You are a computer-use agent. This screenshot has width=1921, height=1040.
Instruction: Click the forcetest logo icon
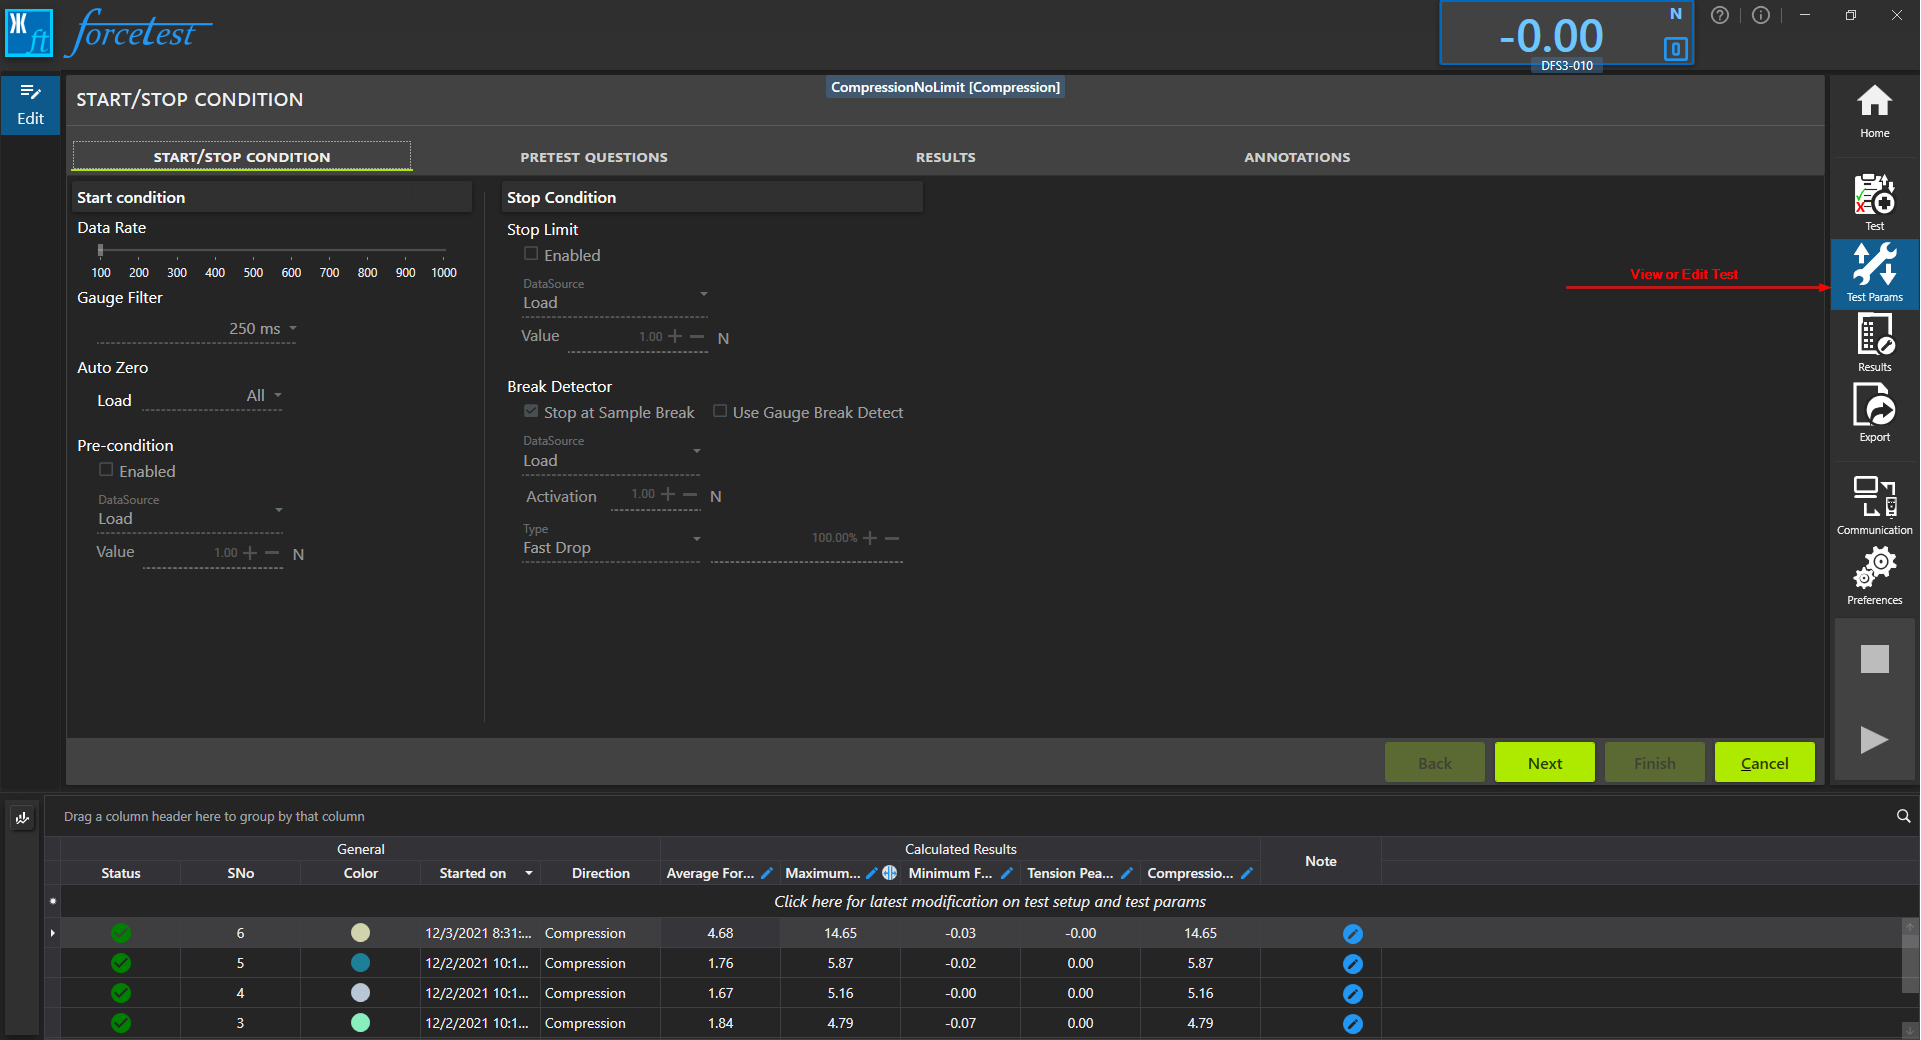[29, 33]
